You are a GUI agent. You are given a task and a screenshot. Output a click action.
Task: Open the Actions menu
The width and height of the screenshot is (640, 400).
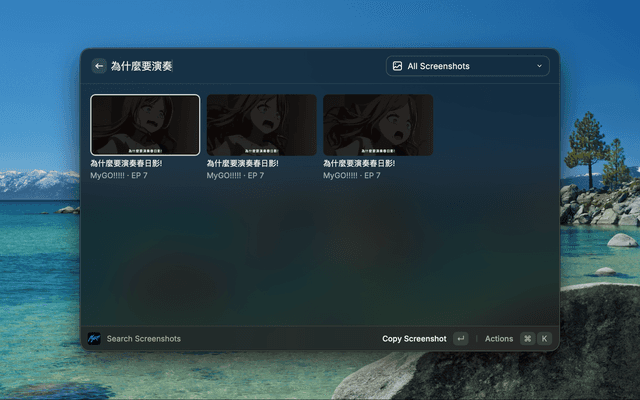pyautogui.click(x=499, y=339)
